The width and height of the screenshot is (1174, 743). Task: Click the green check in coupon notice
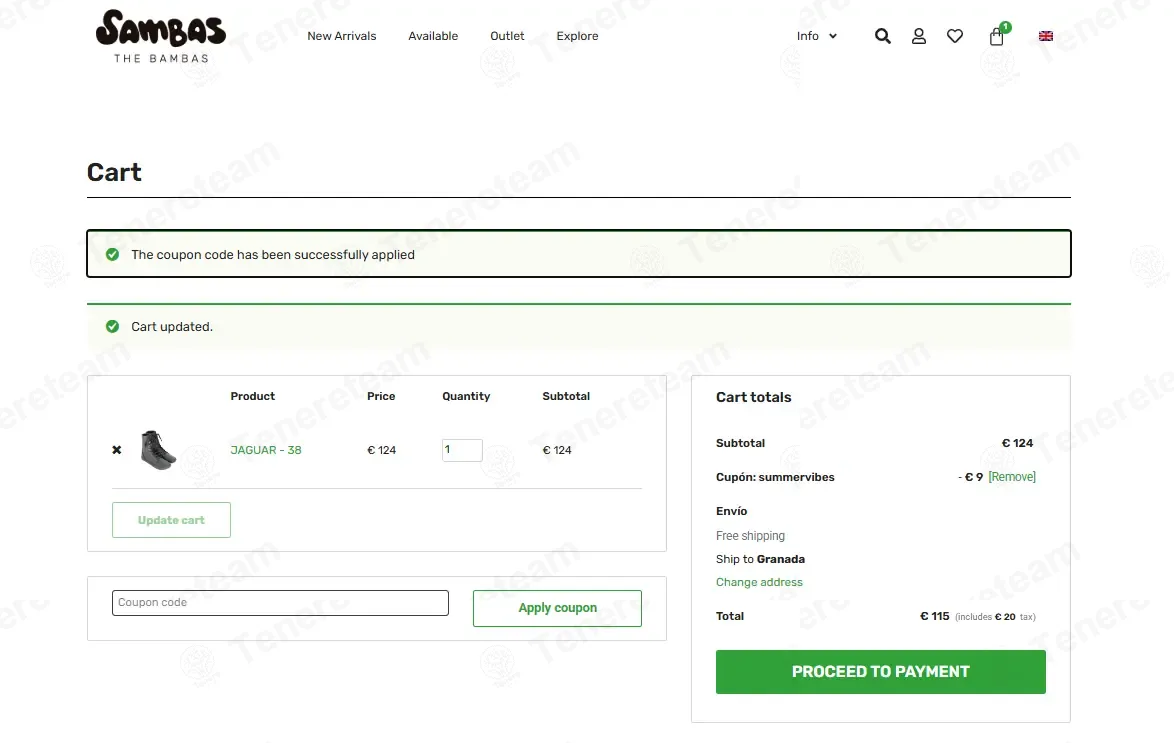112,255
